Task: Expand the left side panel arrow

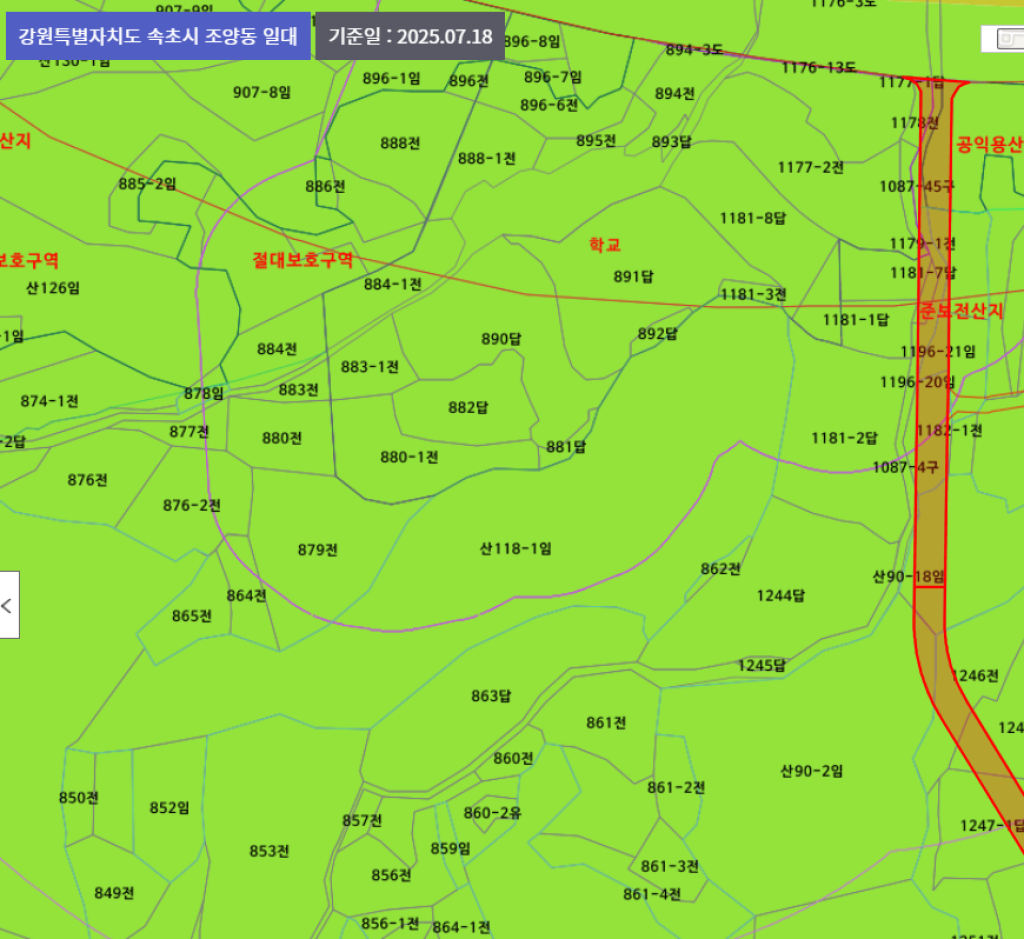Action: 8,605
